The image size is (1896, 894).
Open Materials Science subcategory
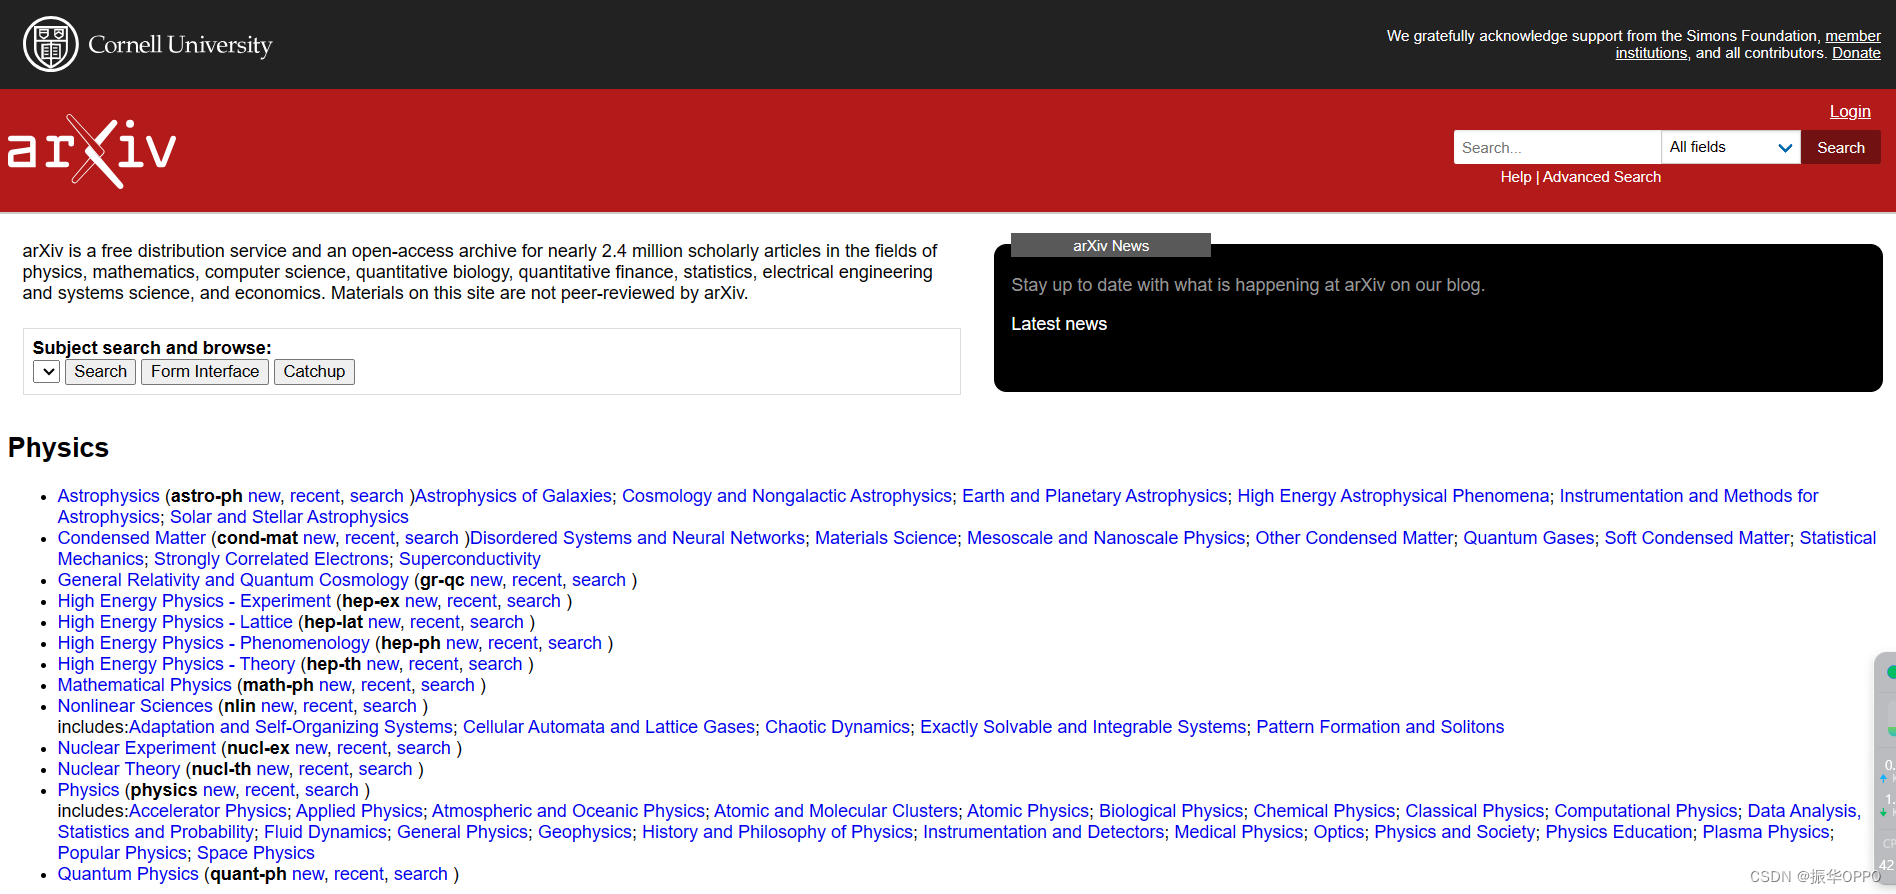tap(886, 538)
